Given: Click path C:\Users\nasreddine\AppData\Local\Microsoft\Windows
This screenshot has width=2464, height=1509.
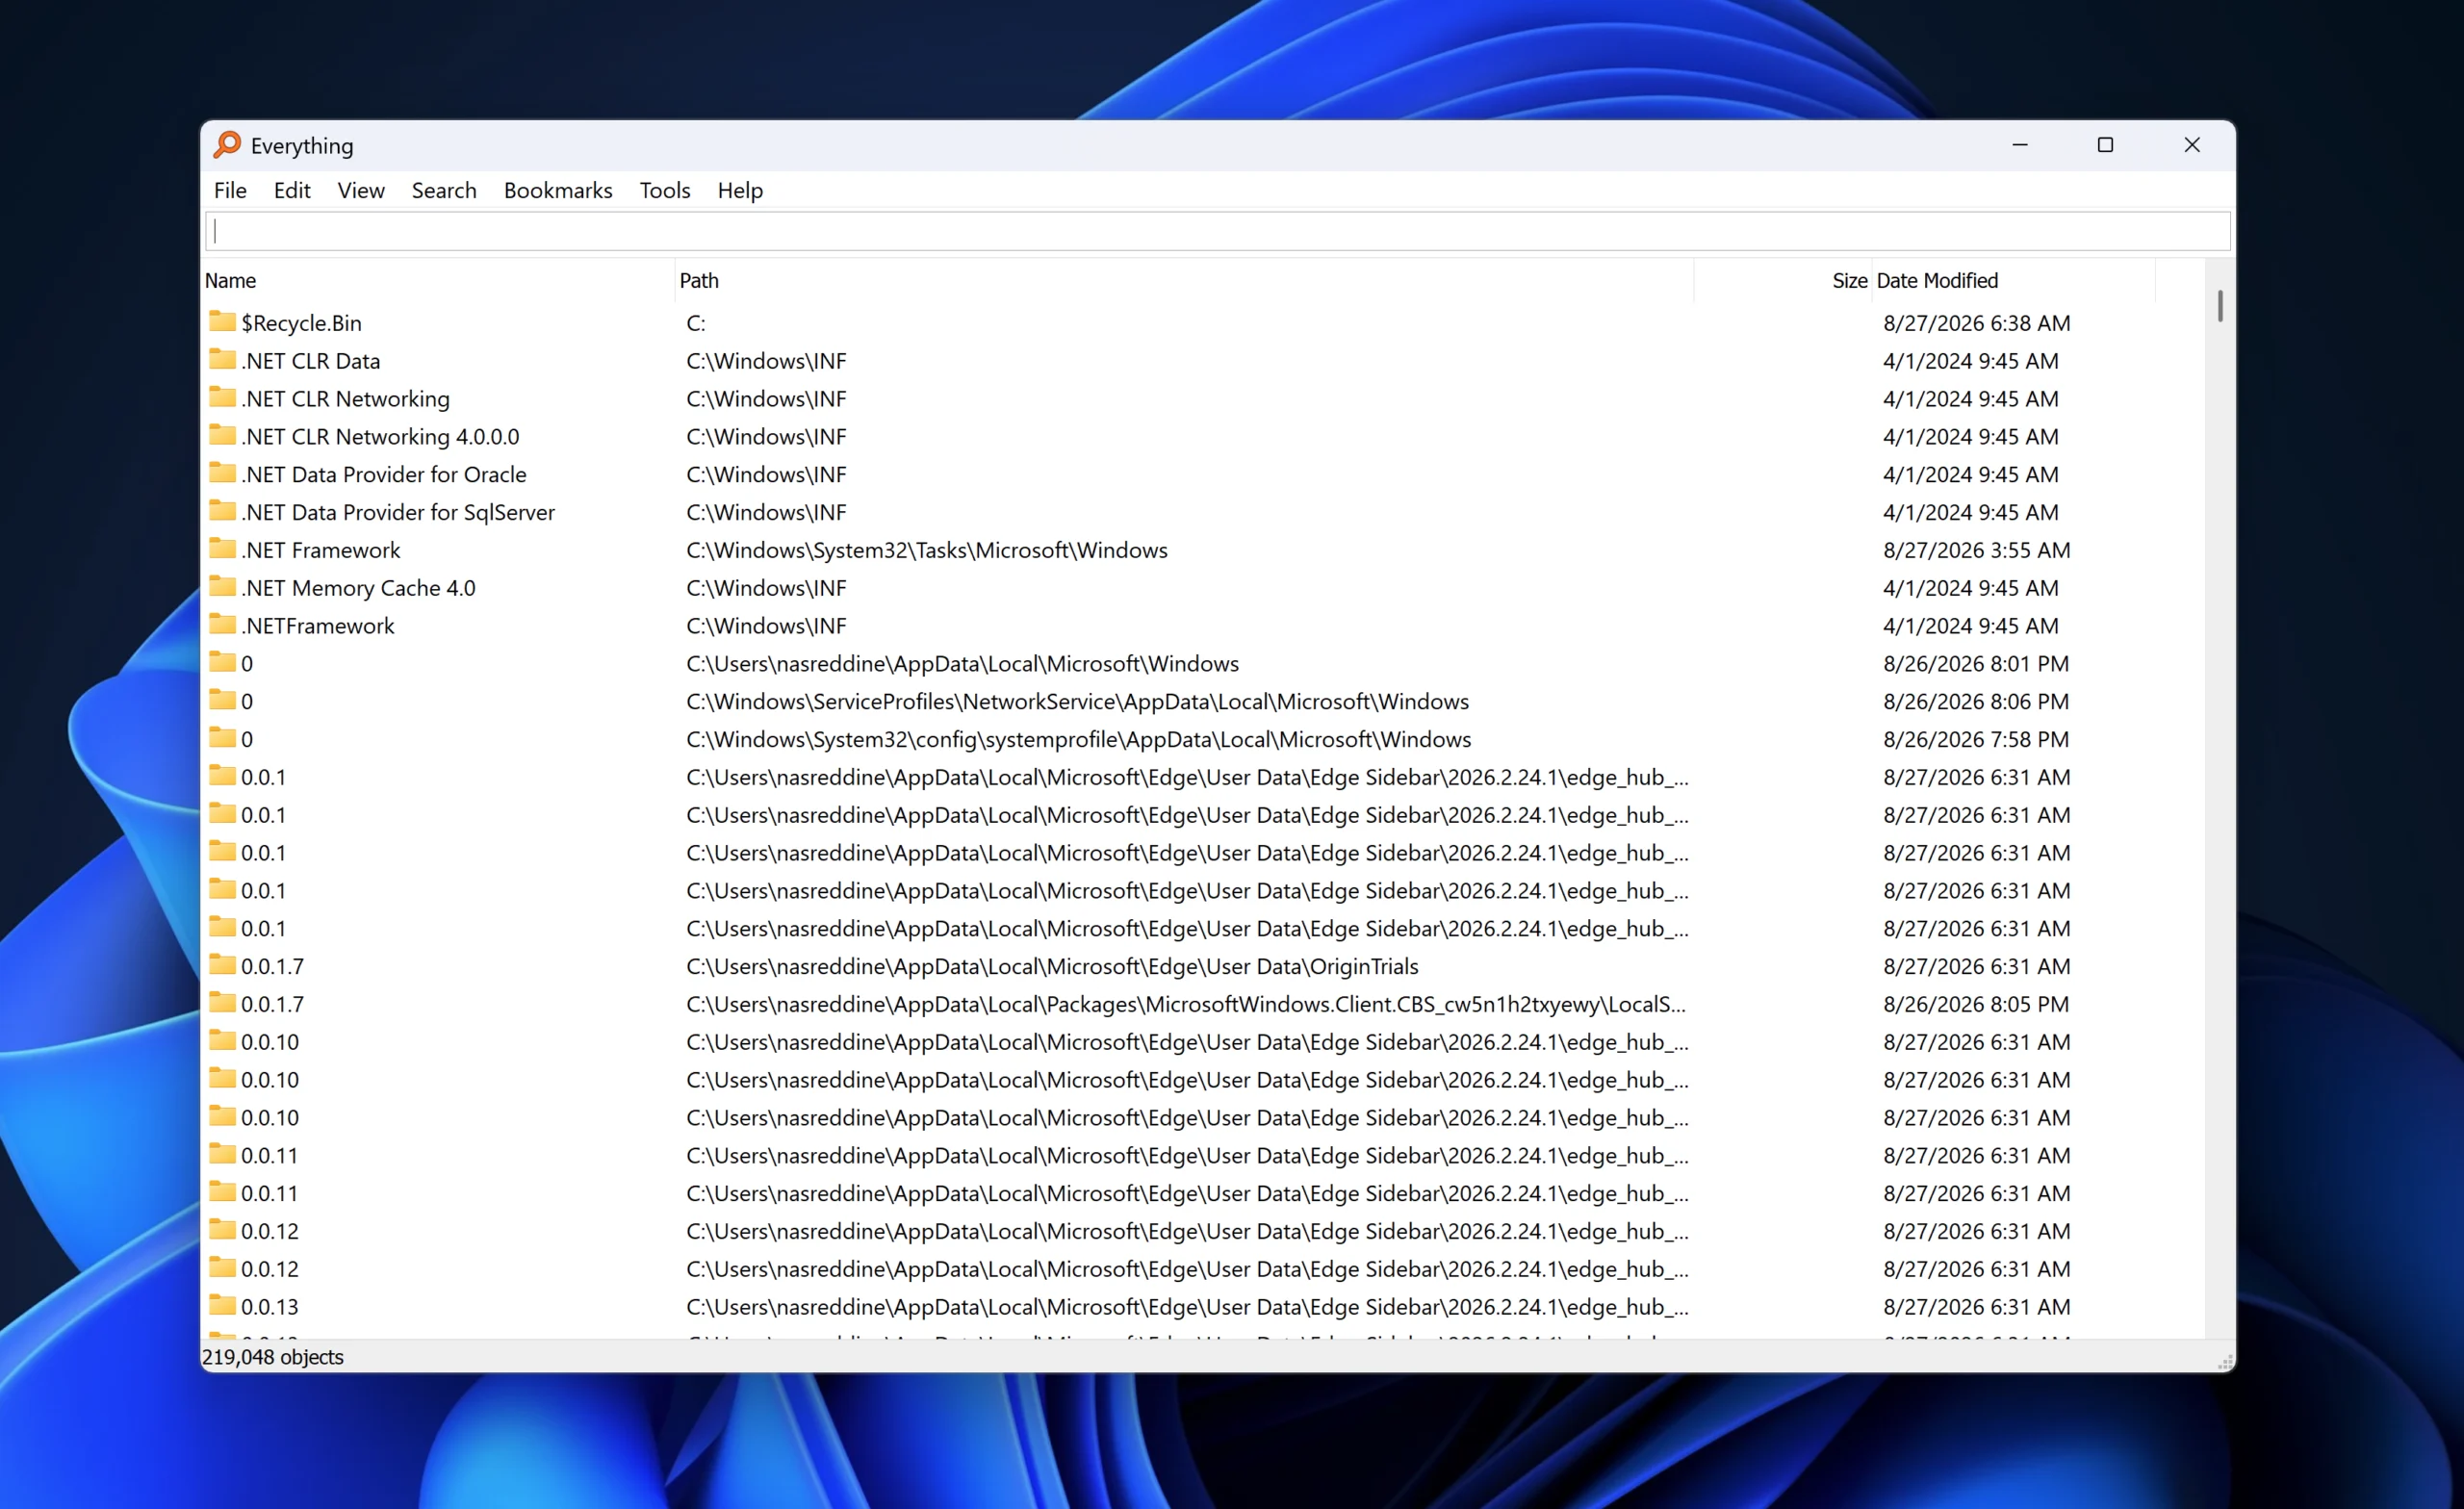Looking at the screenshot, I should coord(962,664).
